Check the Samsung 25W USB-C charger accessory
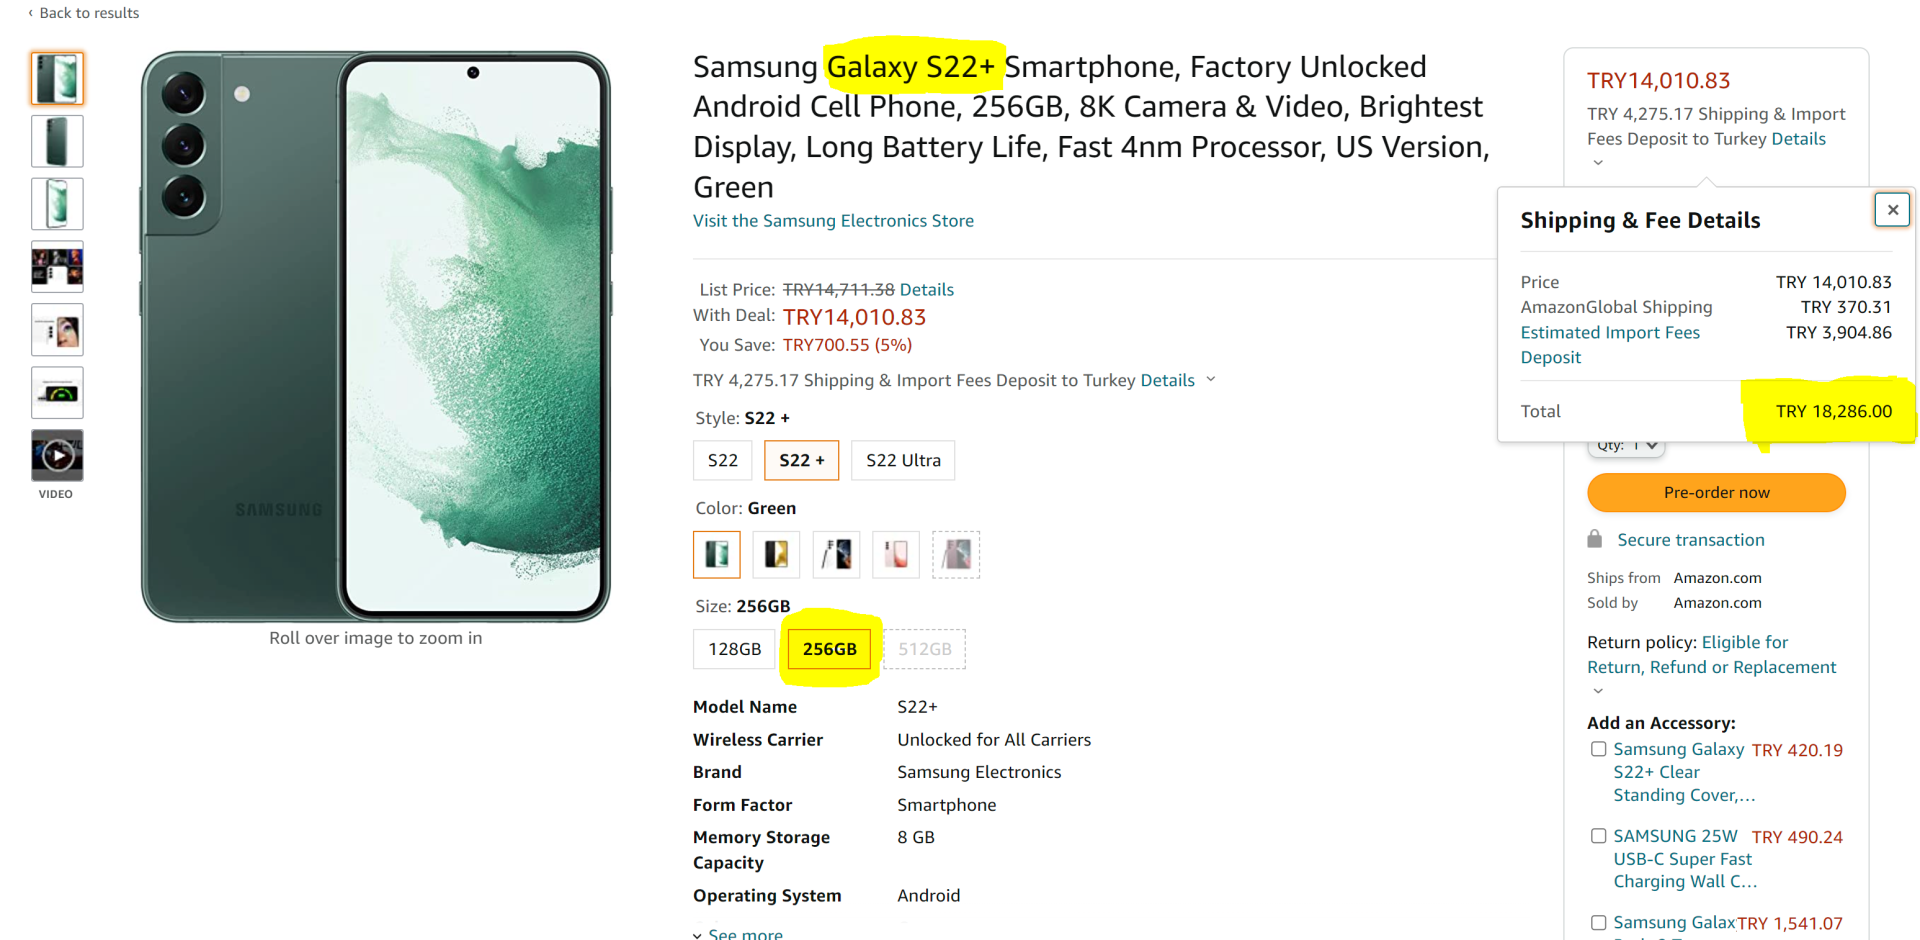Viewport: 1920px width, 940px height. coord(1598,836)
